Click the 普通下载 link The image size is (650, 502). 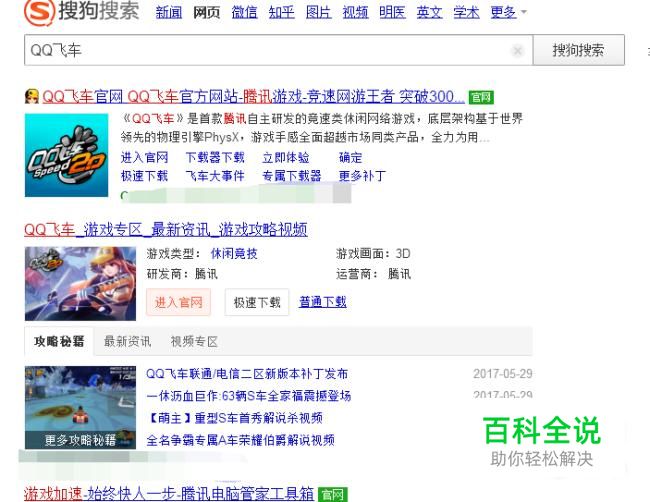[323, 302]
